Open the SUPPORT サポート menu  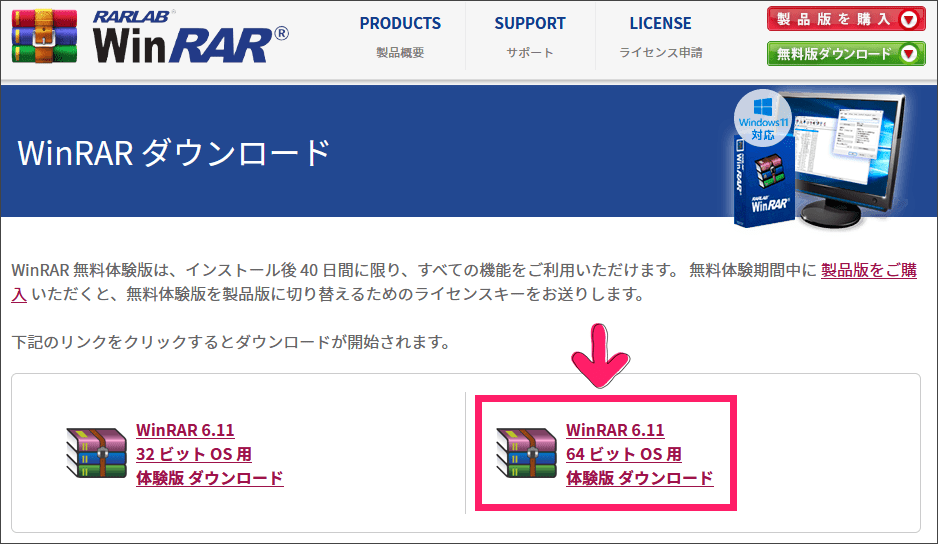tap(530, 37)
